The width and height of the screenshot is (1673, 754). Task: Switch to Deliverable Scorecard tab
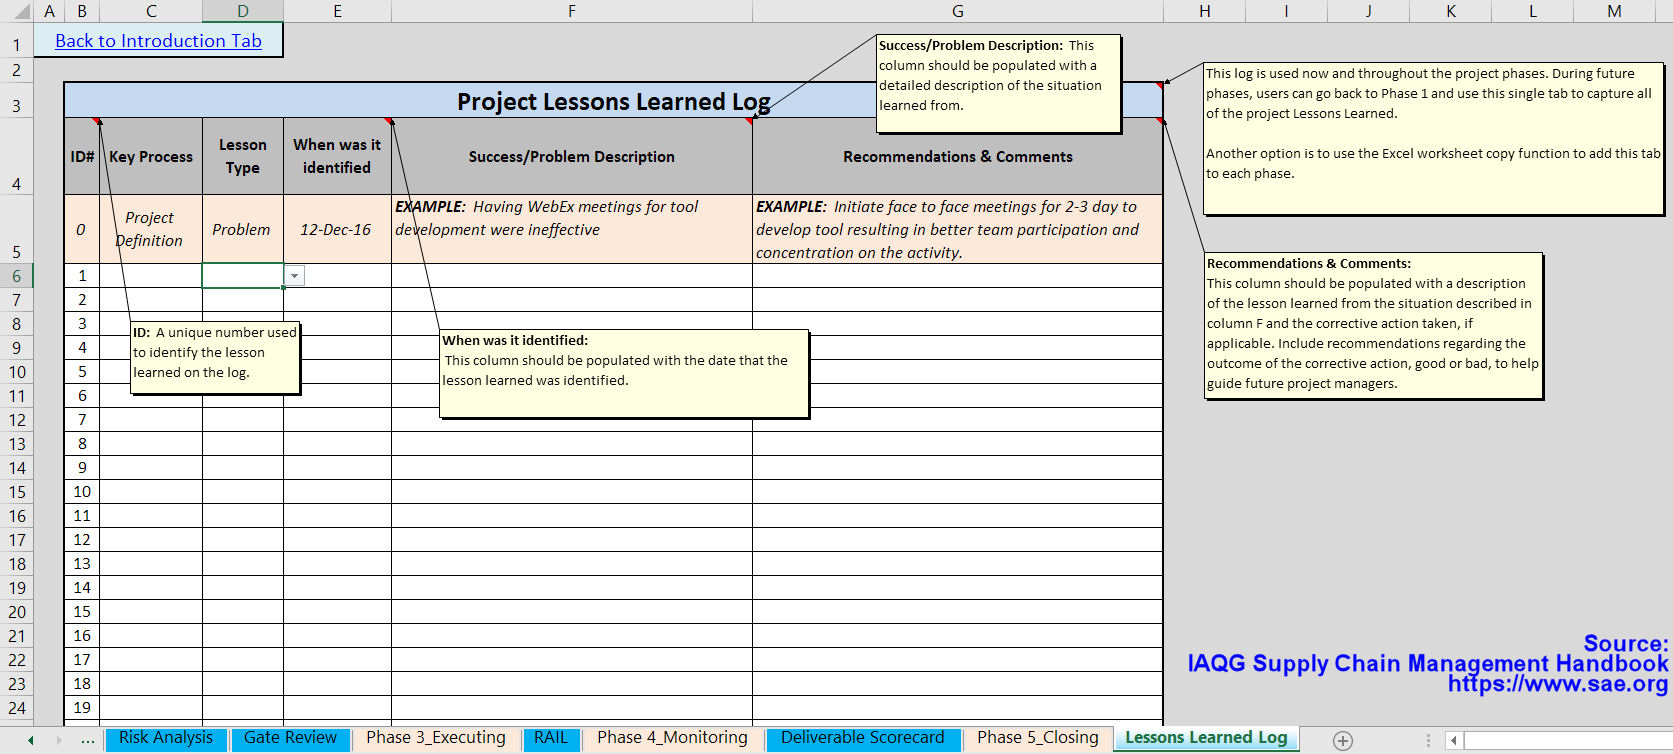[862, 738]
